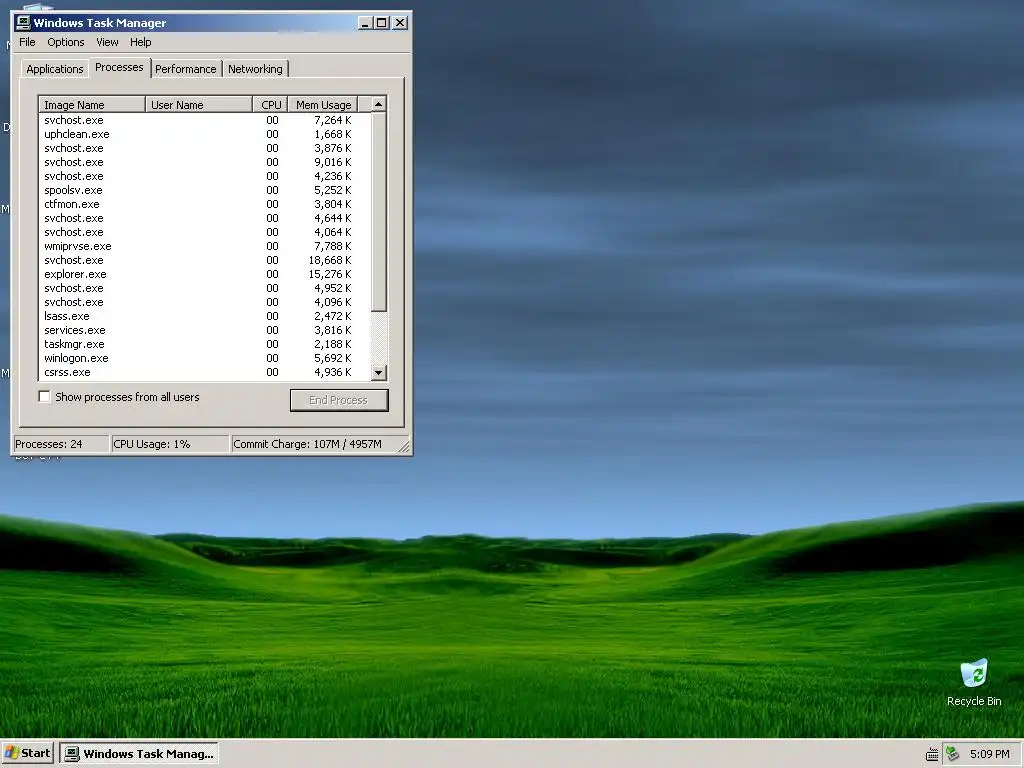1024x768 pixels.
Task: Sort by Mem Usage column header
Action: click(x=323, y=104)
